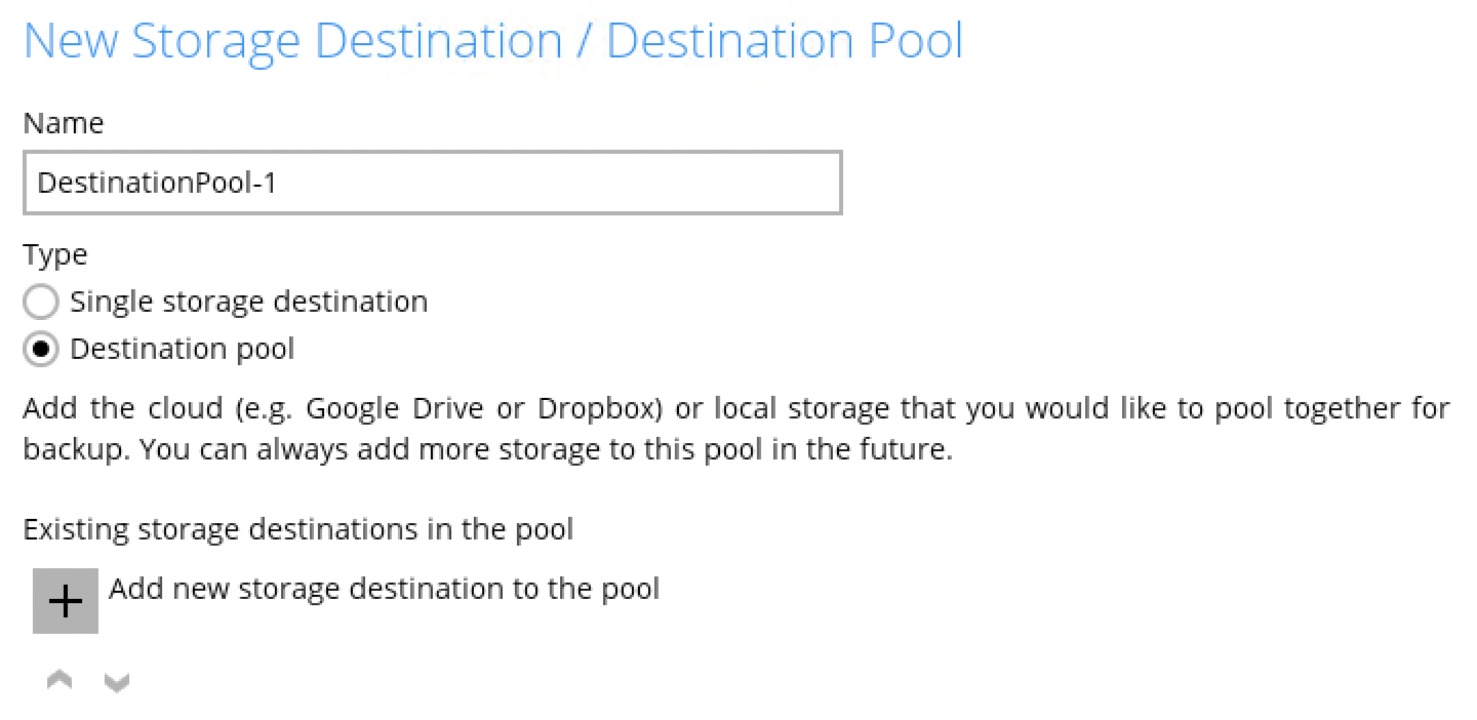
Task: Click "Existing storage destinations in the pool" heading
Action: pos(298,529)
